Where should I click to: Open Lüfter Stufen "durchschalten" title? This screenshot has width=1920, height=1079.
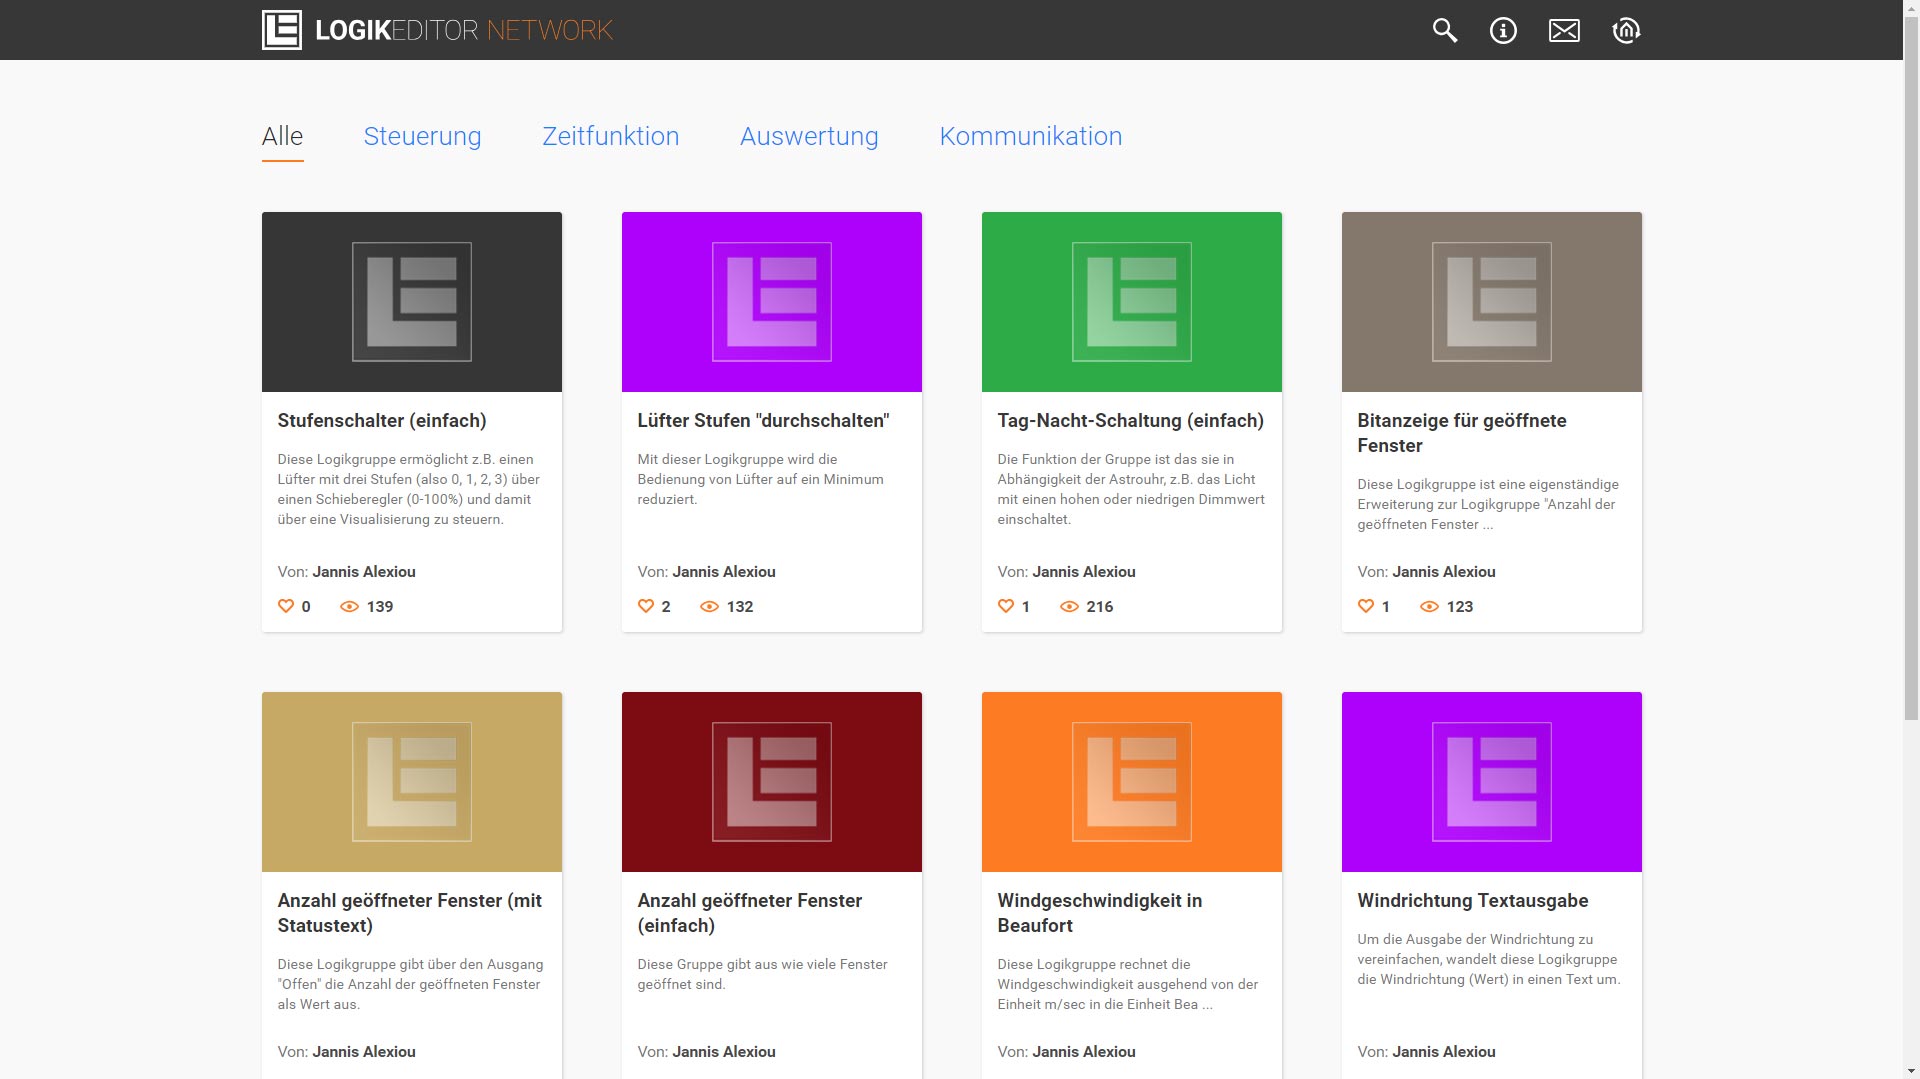[763, 421]
